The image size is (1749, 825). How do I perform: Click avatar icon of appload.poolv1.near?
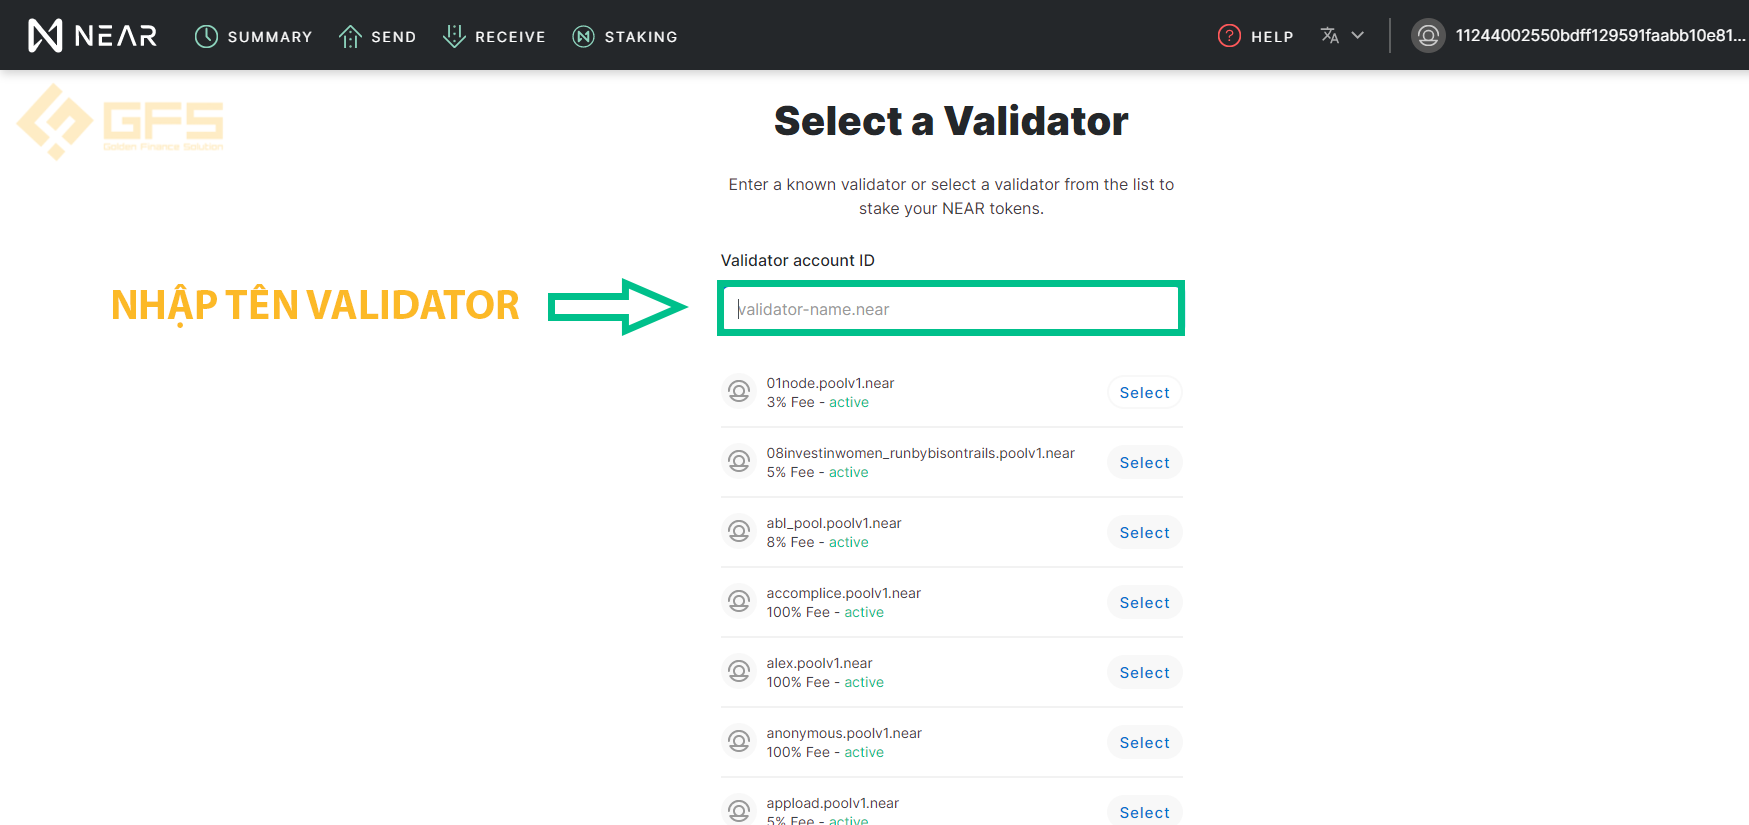coord(739,811)
